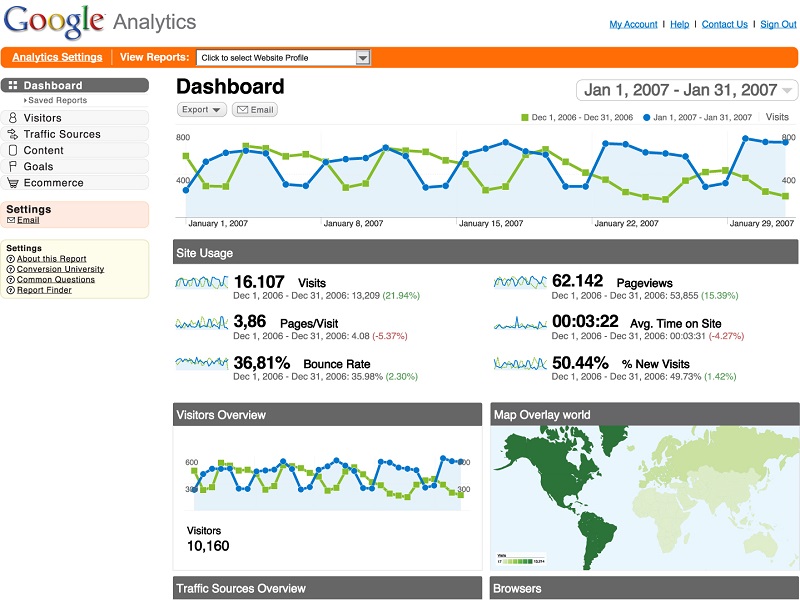This screenshot has width=800, height=600.
Task: Click the Pages/Visit sparkline thumbnail
Action: click(202, 322)
